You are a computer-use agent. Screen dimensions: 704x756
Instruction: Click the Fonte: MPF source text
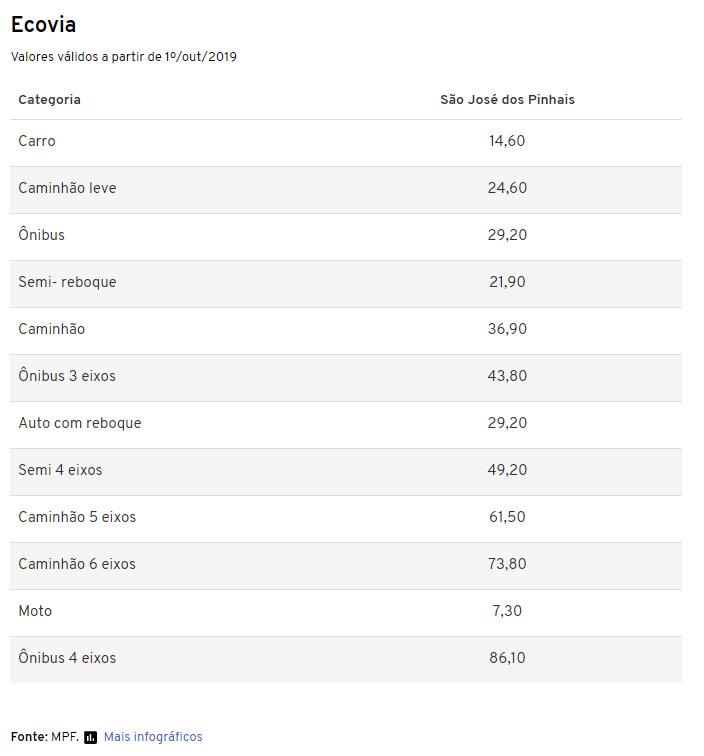click(45, 737)
